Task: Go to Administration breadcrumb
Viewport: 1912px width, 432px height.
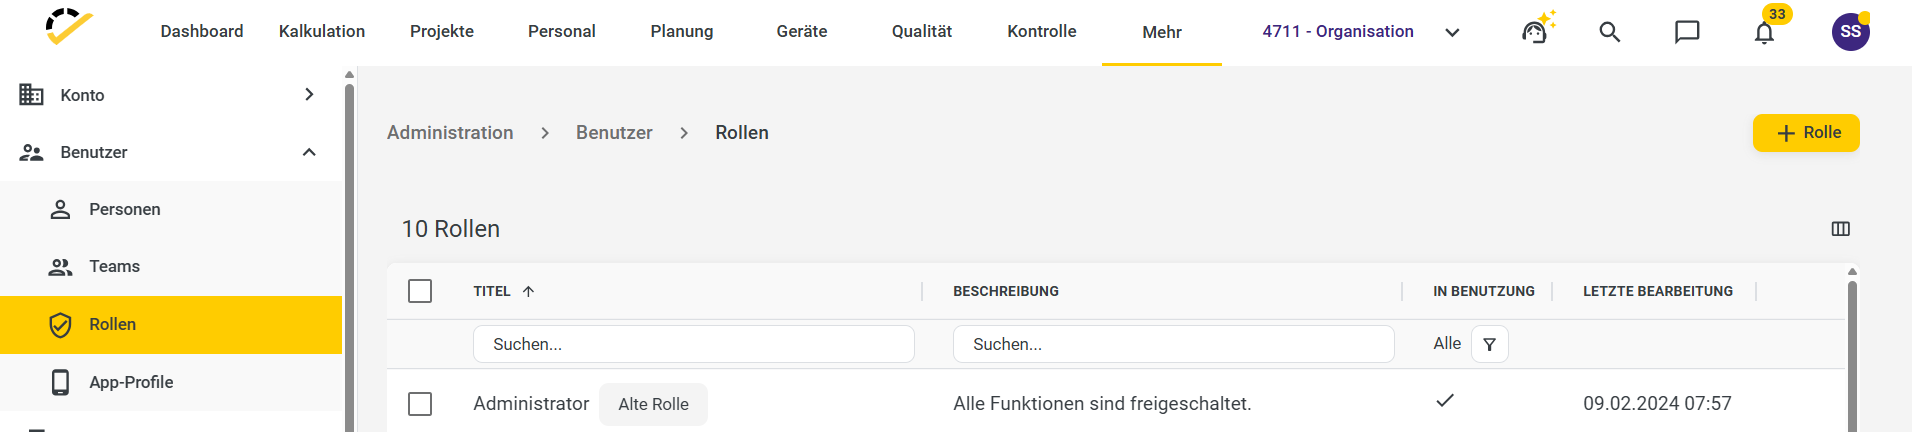Action: pyautogui.click(x=450, y=133)
